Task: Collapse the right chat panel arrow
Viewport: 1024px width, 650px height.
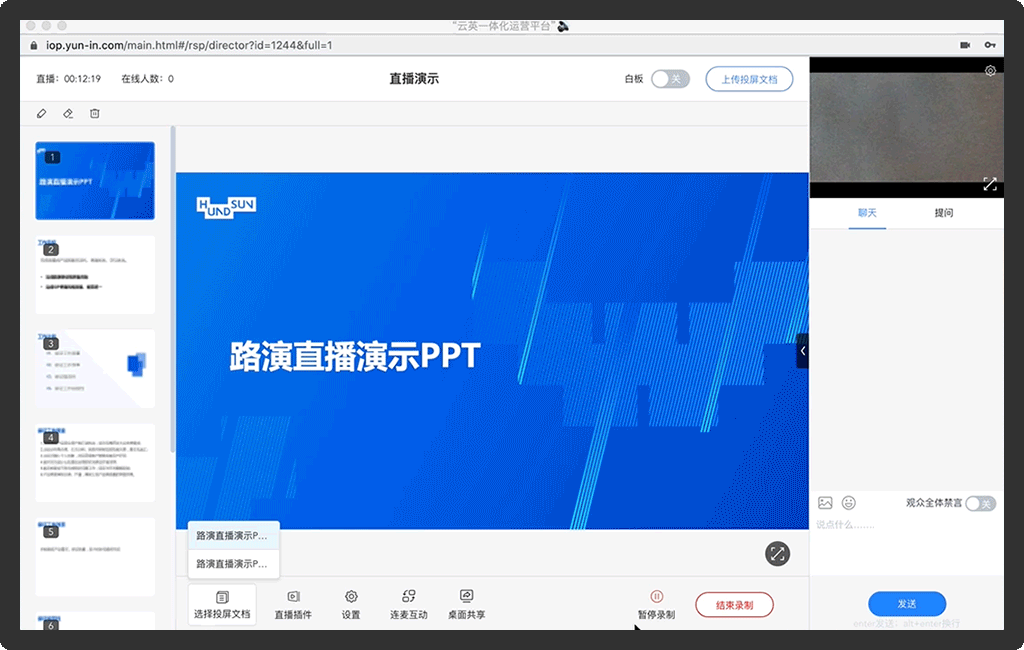Action: (x=802, y=351)
